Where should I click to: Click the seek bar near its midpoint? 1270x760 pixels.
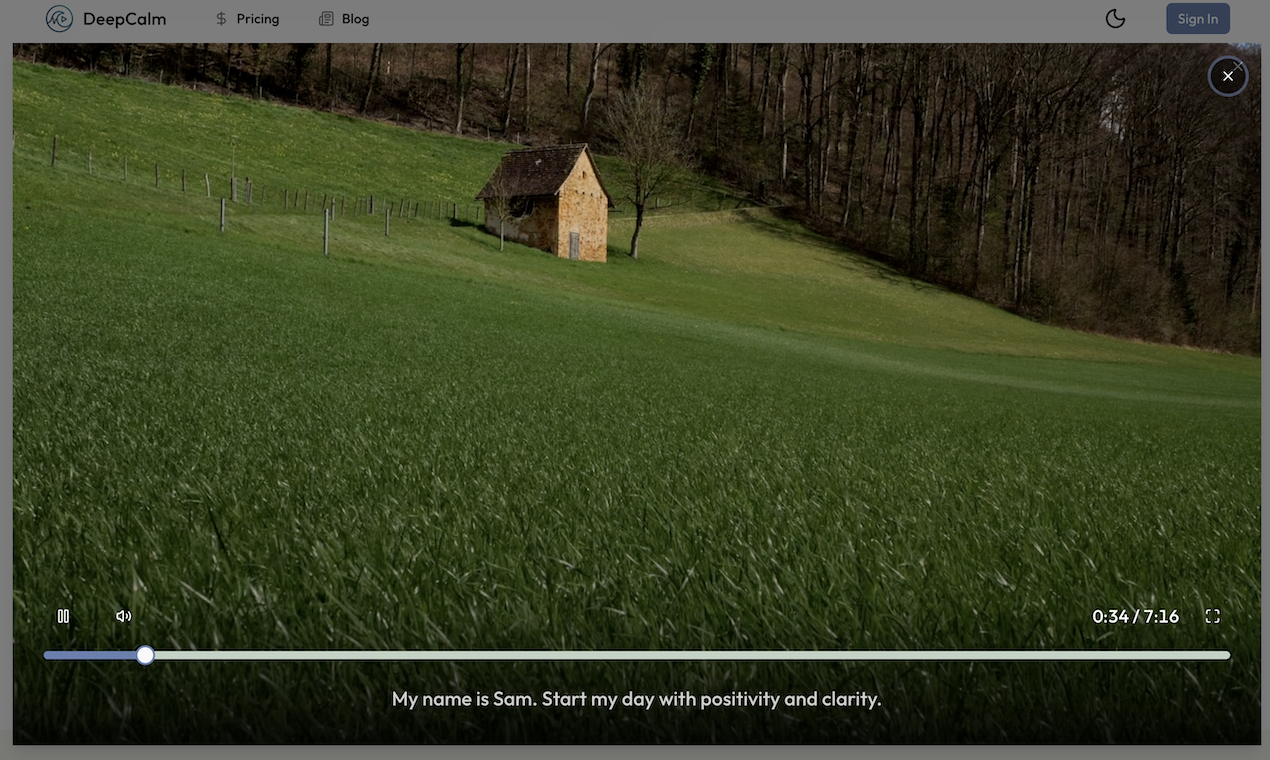[x=636, y=655]
